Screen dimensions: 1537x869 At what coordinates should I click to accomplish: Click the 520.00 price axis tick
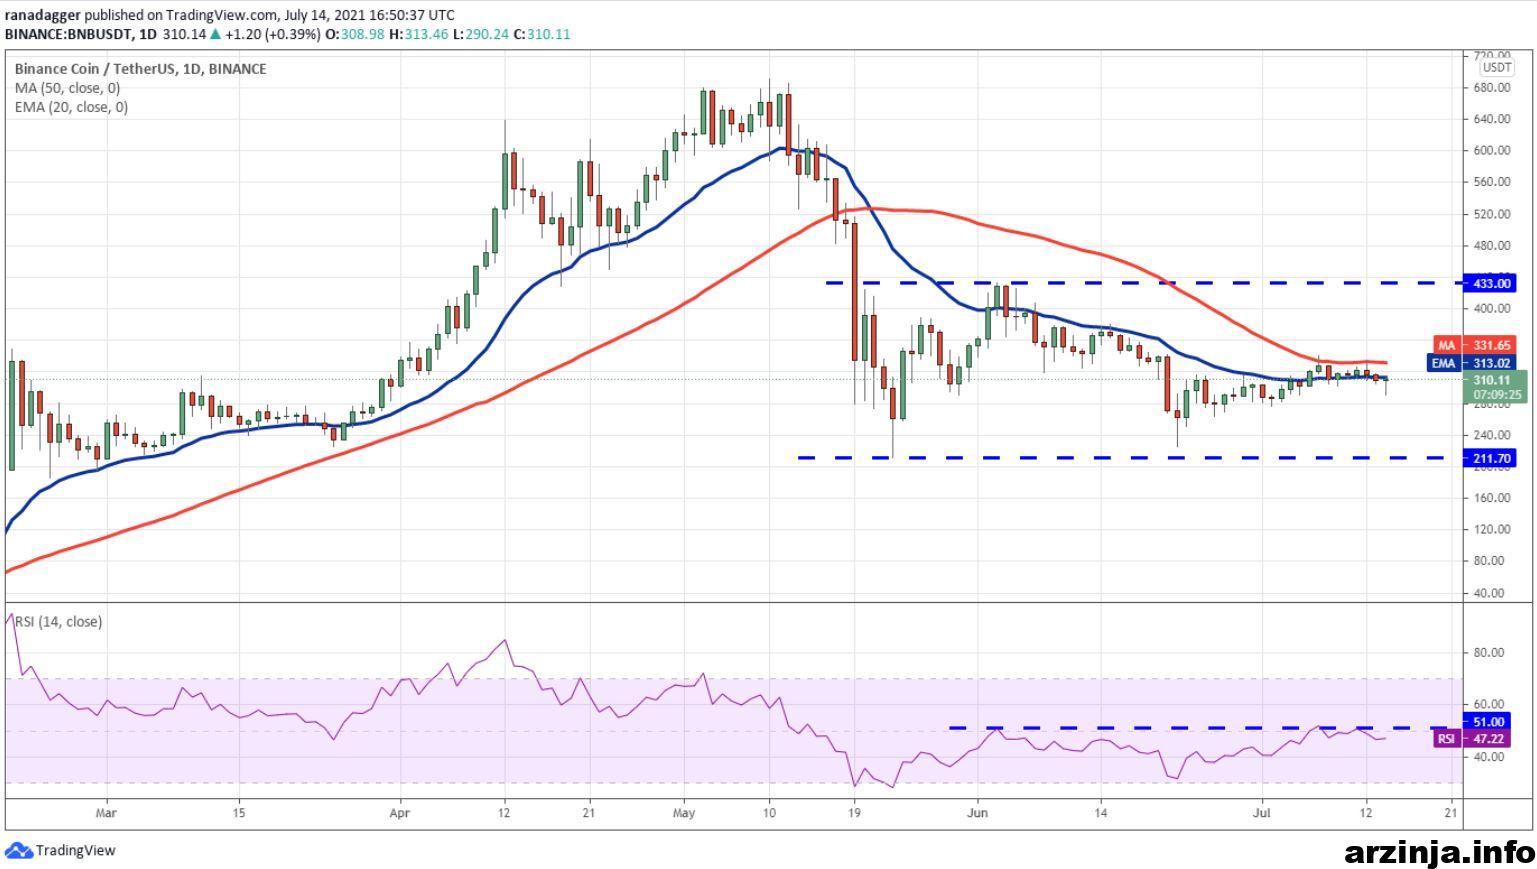point(1490,214)
